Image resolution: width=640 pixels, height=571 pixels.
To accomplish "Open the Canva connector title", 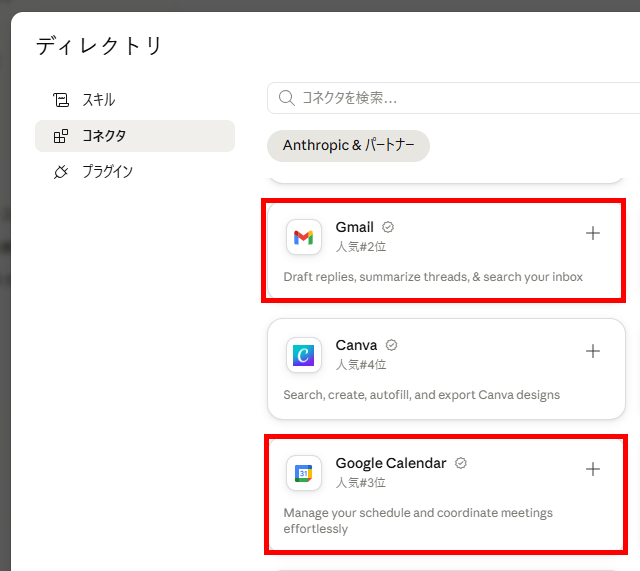I will coord(356,345).
